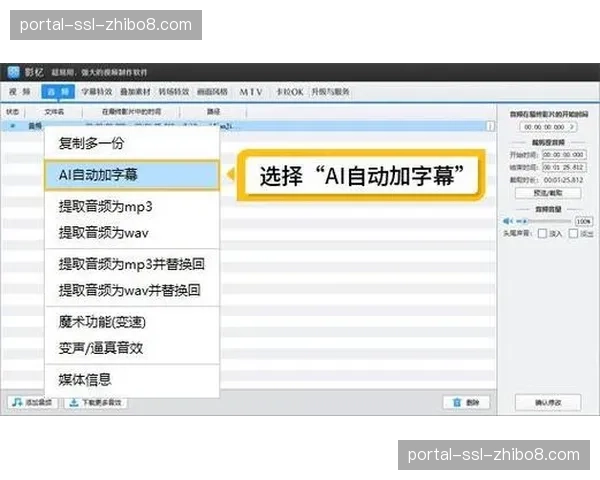
Task: Enable the 淡出 fade-out checkbox
Action: (x=573, y=233)
